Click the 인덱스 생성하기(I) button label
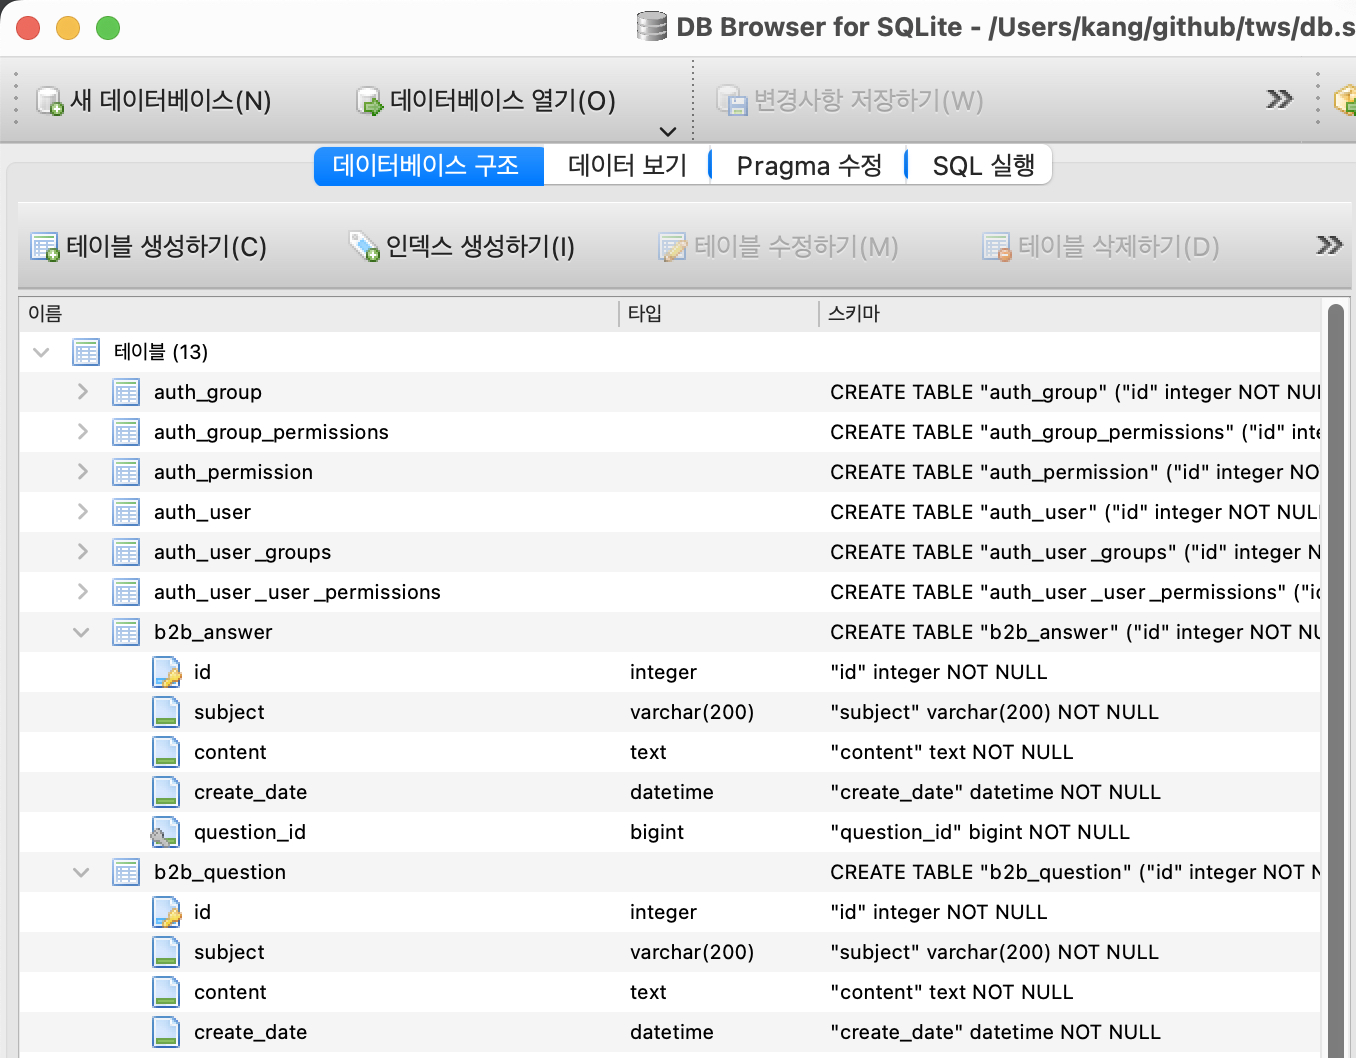 (x=481, y=247)
